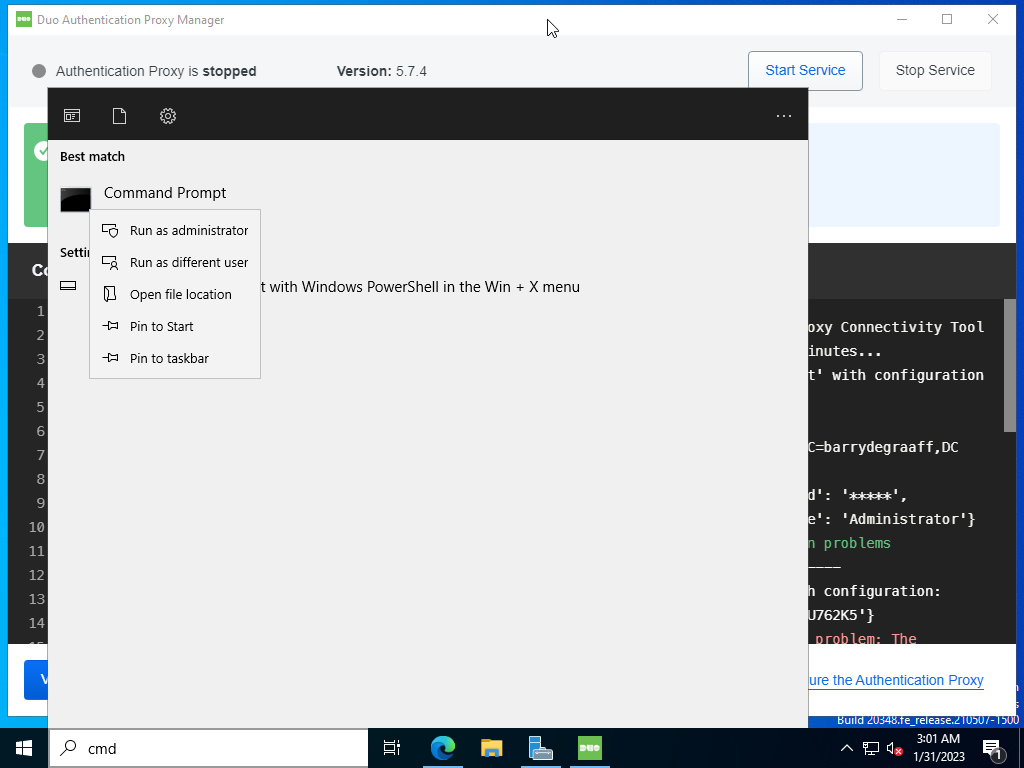1024x768 pixels.
Task: Click line number 1 in config editor
Action: coord(40,312)
